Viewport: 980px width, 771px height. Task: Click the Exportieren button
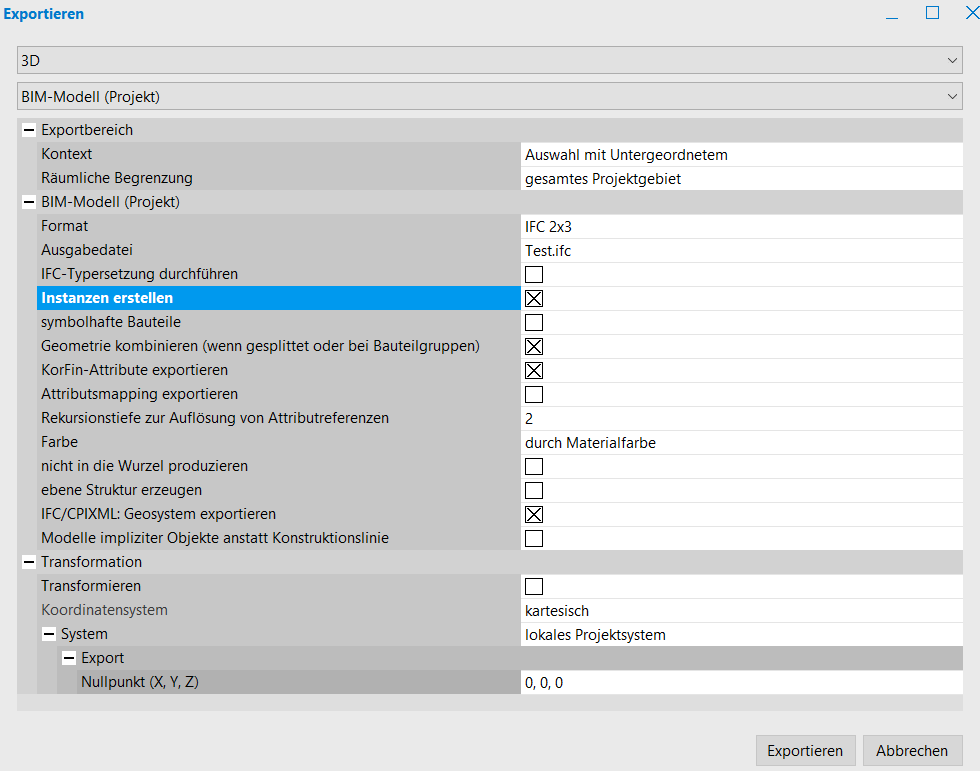805,751
